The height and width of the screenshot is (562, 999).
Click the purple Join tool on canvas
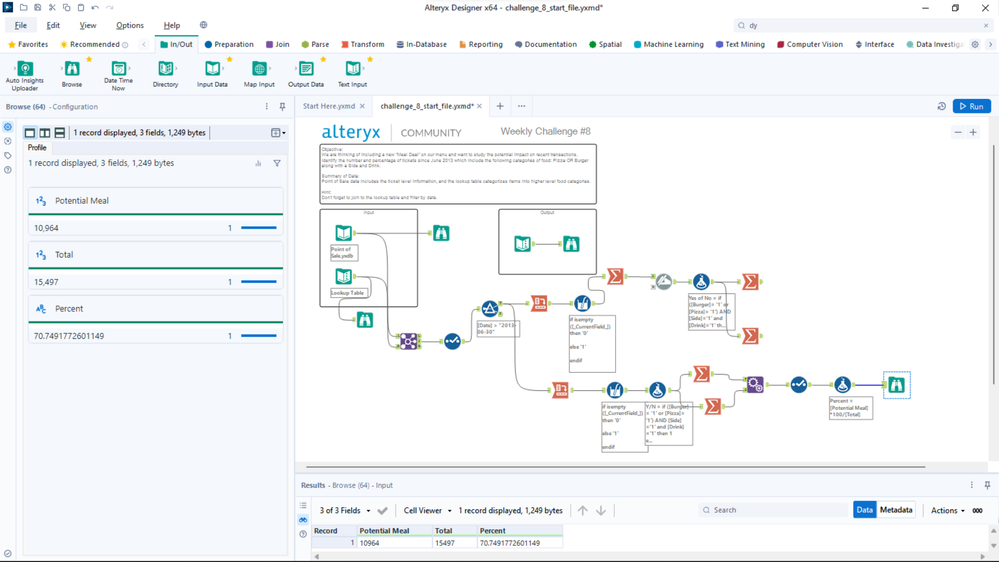click(x=408, y=341)
